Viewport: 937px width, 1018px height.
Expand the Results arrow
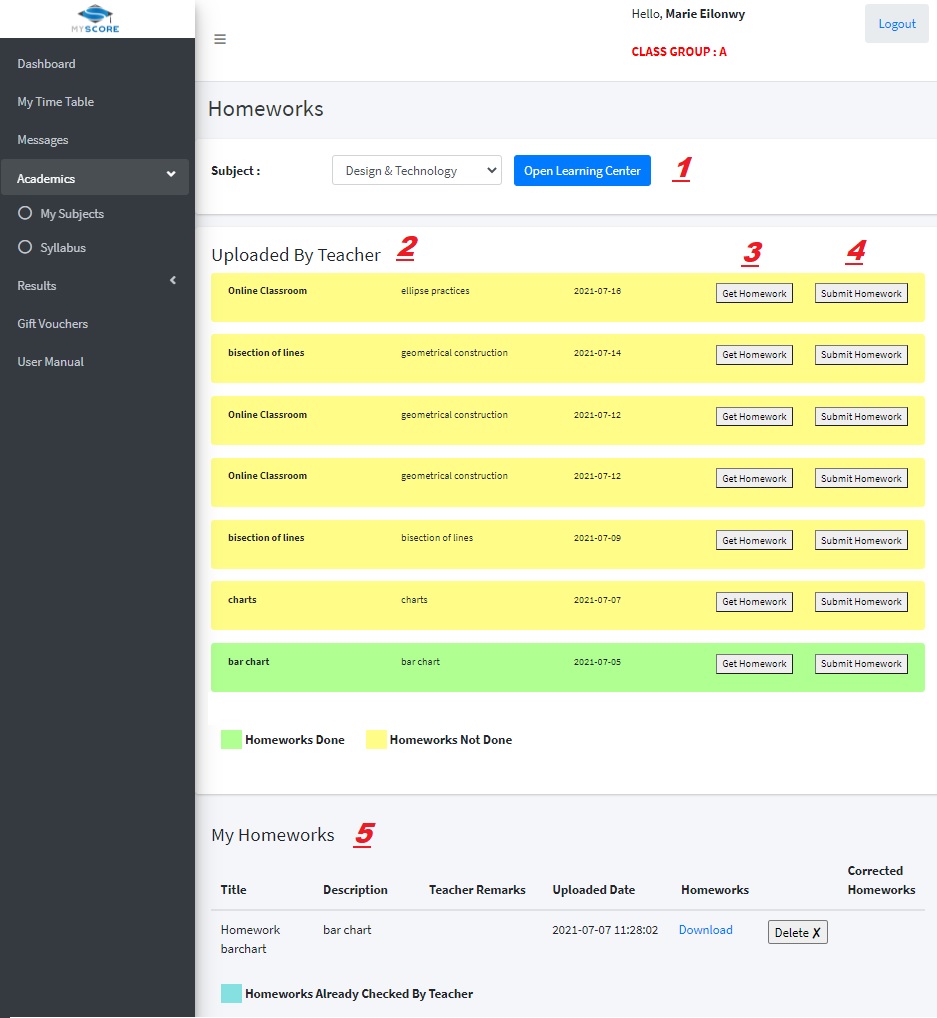tap(173, 280)
